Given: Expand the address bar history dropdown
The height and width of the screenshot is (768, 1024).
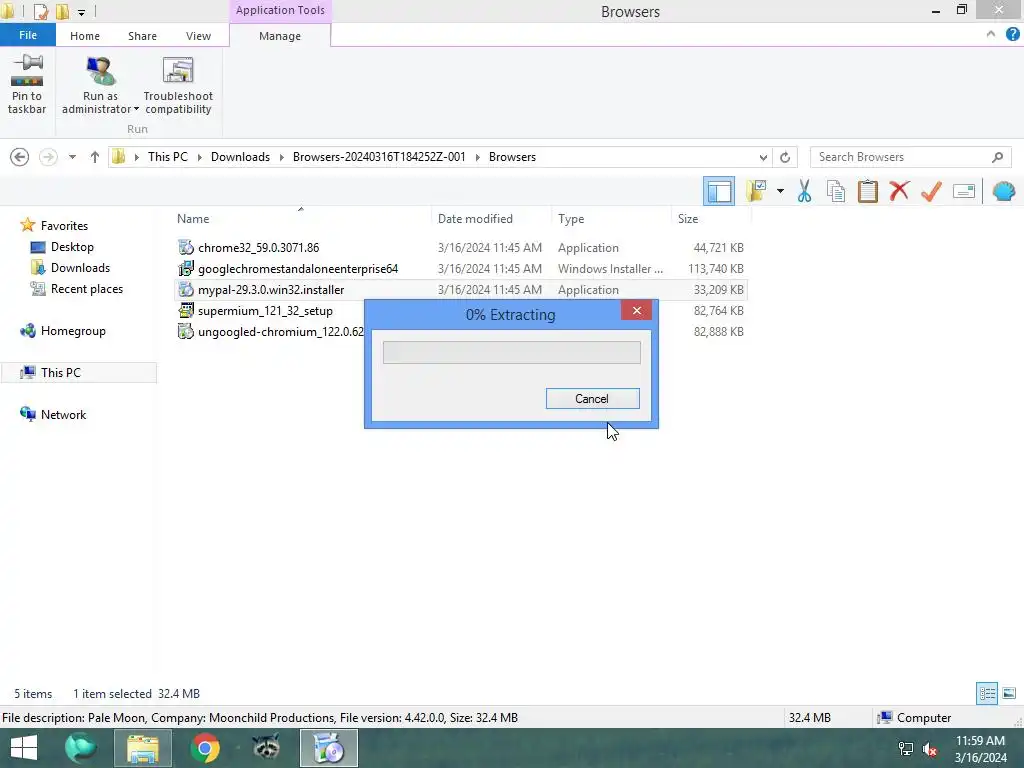Looking at the screenshot, I should (763, 157).
